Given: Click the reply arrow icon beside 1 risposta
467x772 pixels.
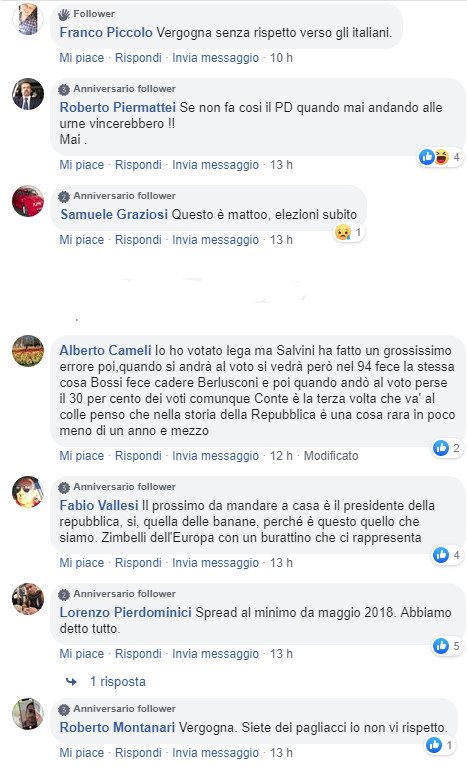Looking at the screenshot, I should click(x=71, y=681).
